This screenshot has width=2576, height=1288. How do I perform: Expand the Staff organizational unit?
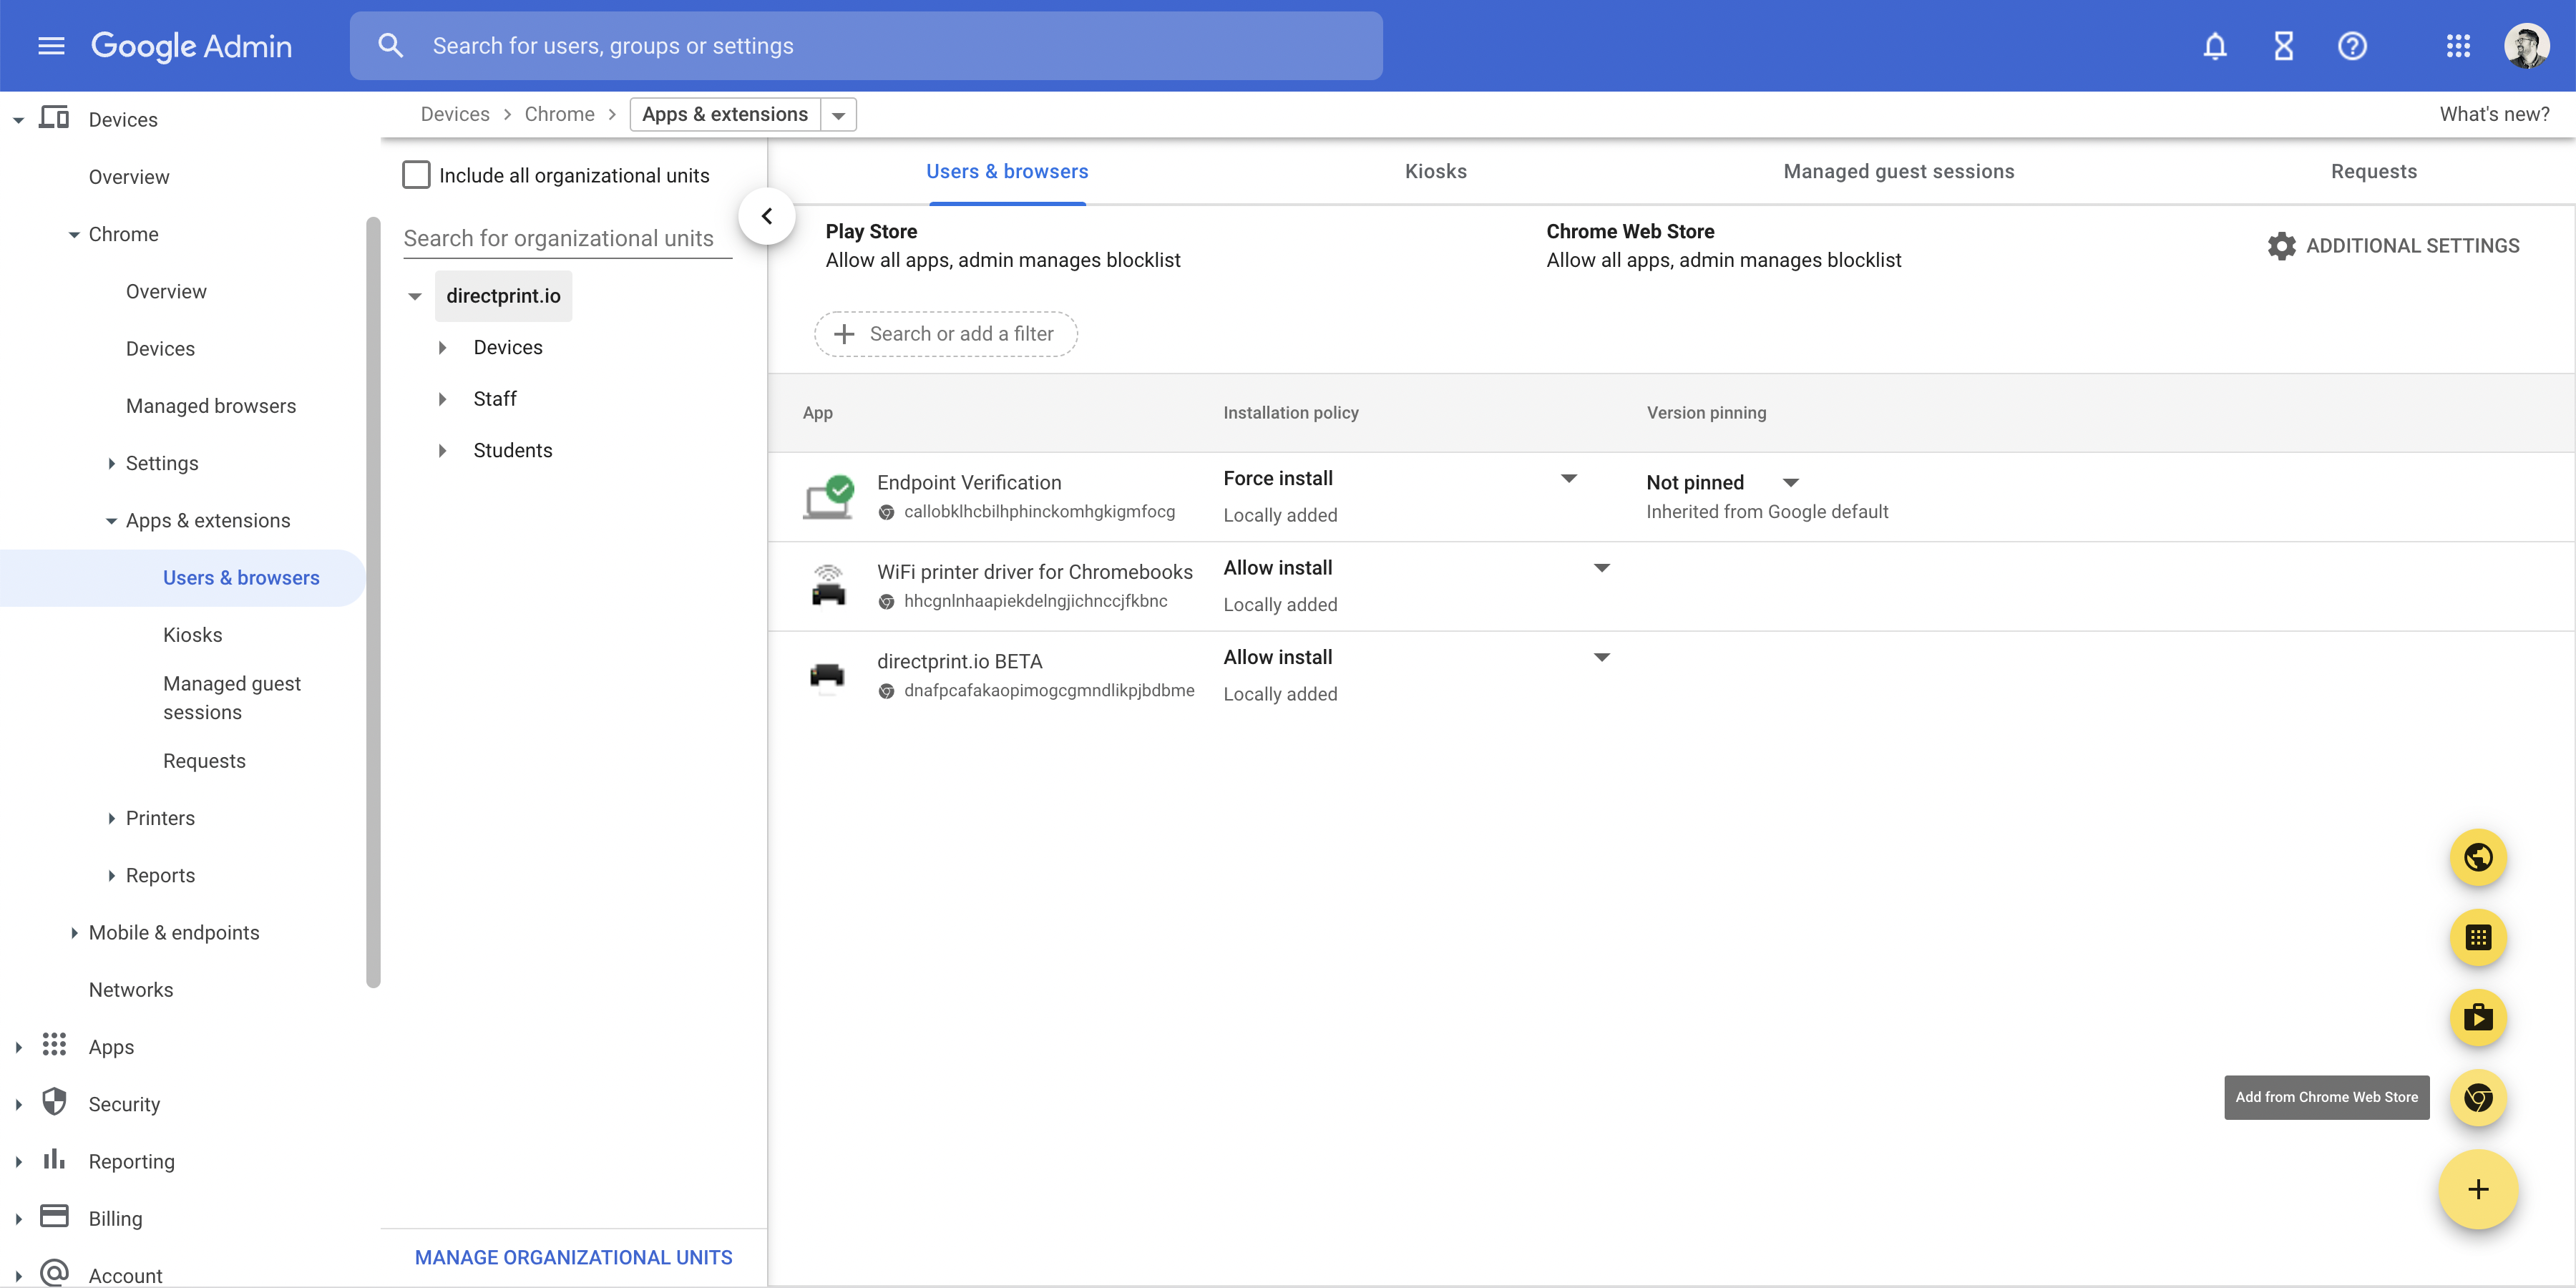[x=442, y=399]
